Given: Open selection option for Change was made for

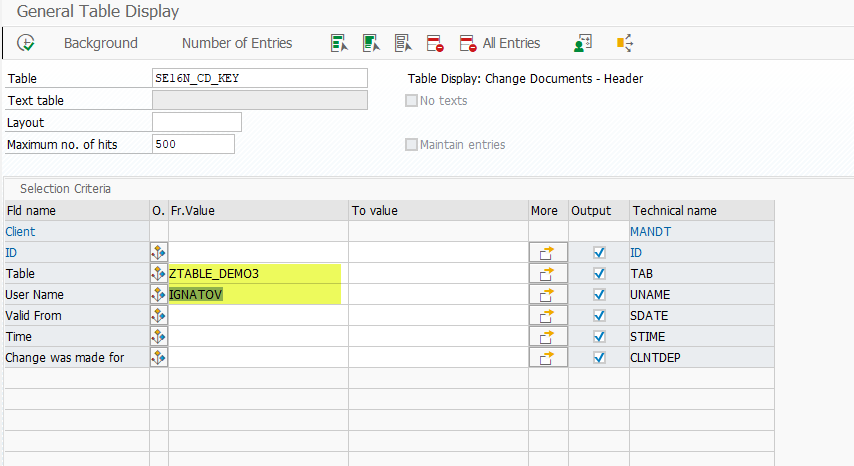Looking at the screenshot, I should (158, 357).
